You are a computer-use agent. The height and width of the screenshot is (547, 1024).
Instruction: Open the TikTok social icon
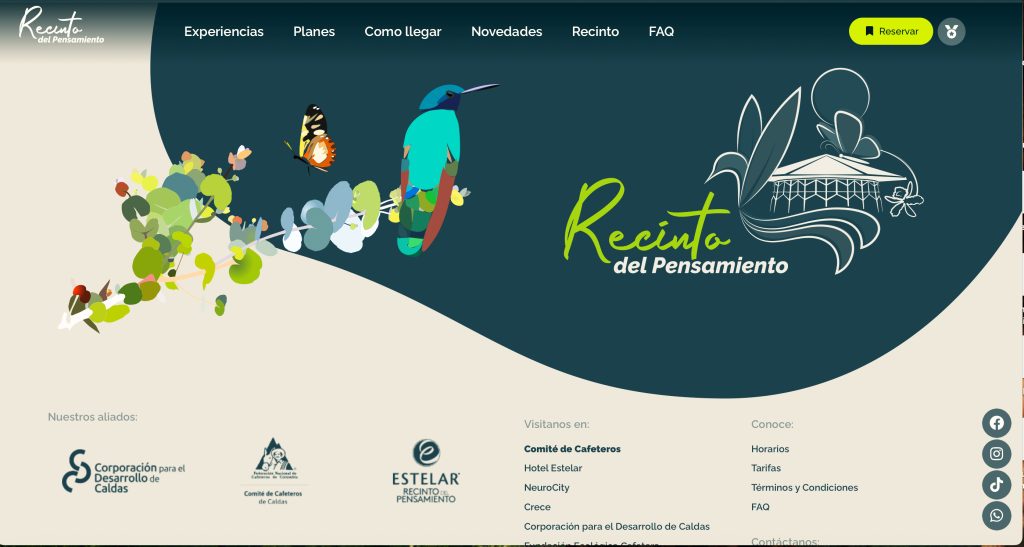tap(996, 485)
